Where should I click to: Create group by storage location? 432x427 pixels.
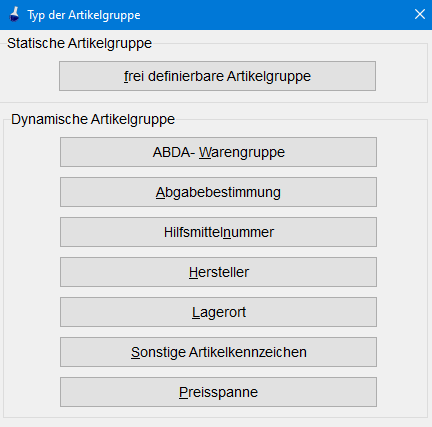coord(218,312)
